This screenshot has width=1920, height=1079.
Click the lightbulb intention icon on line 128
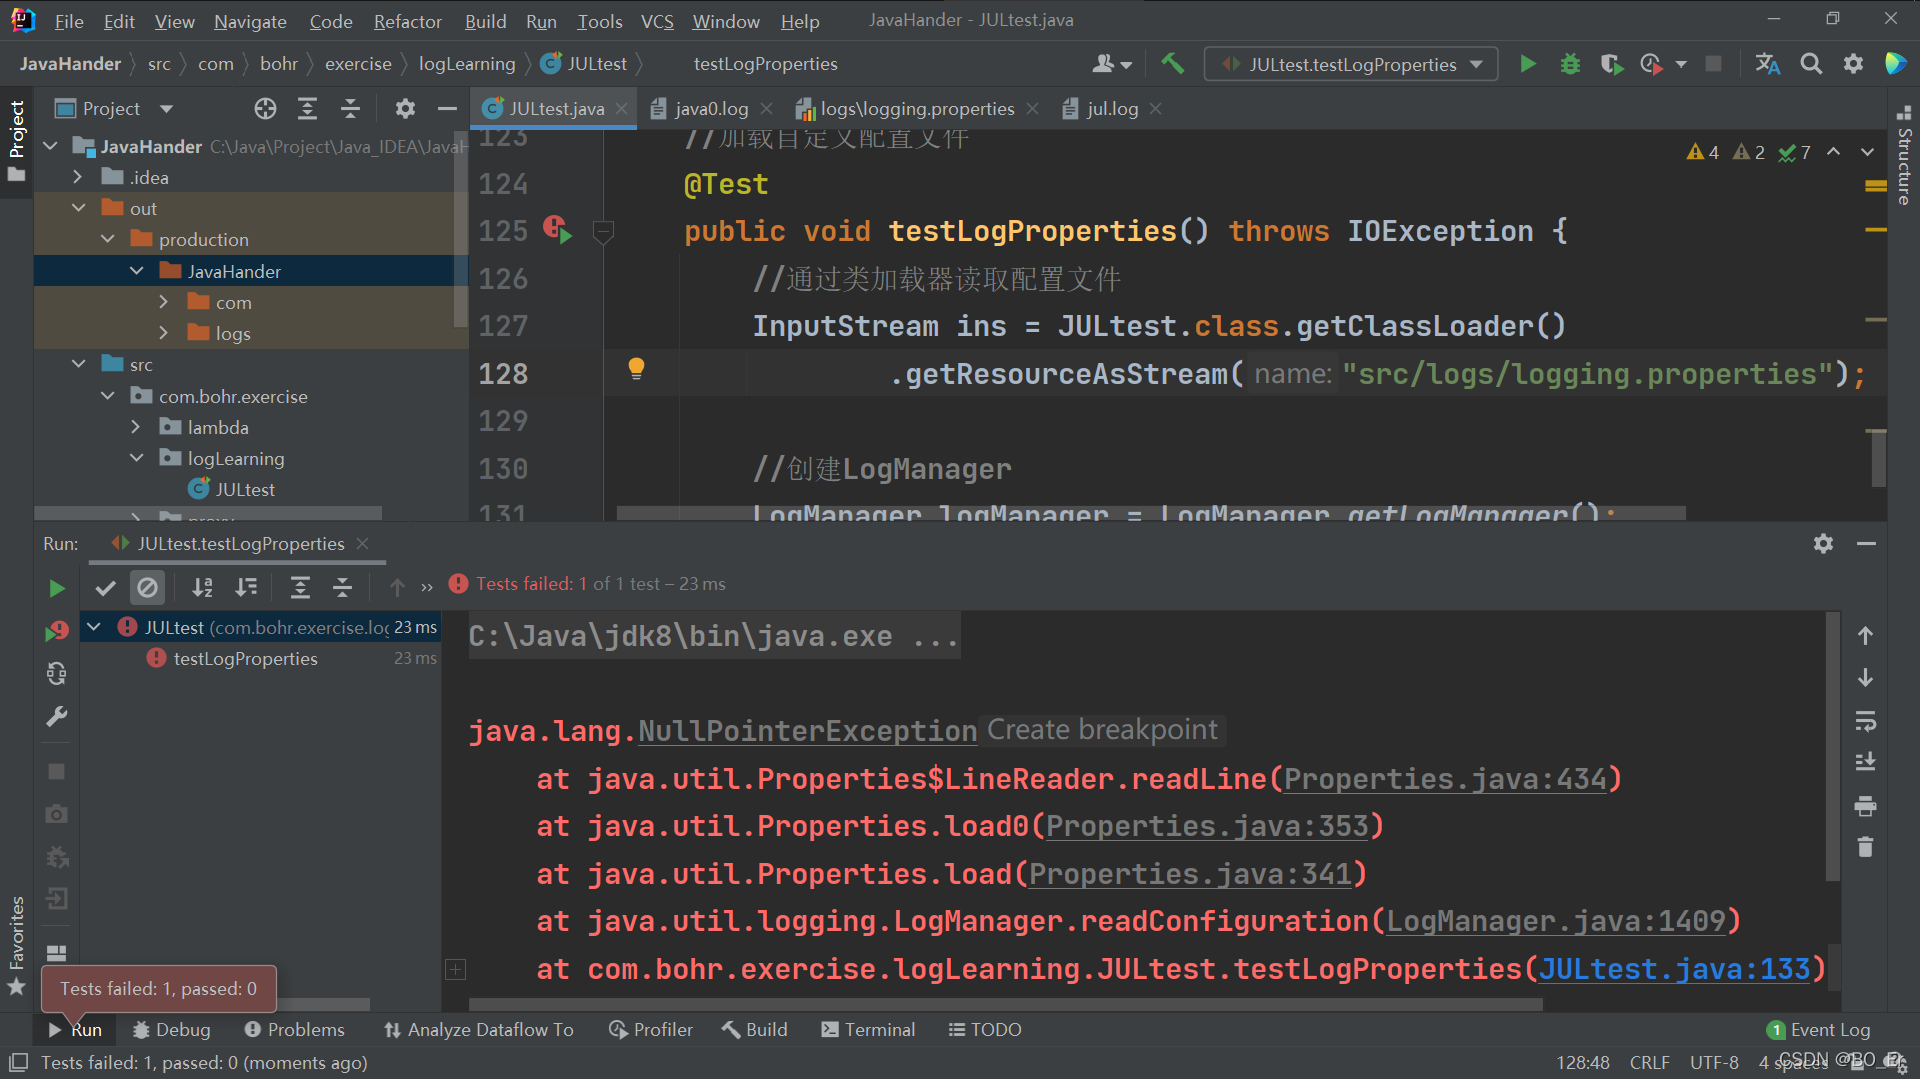(x=636, y=369)
